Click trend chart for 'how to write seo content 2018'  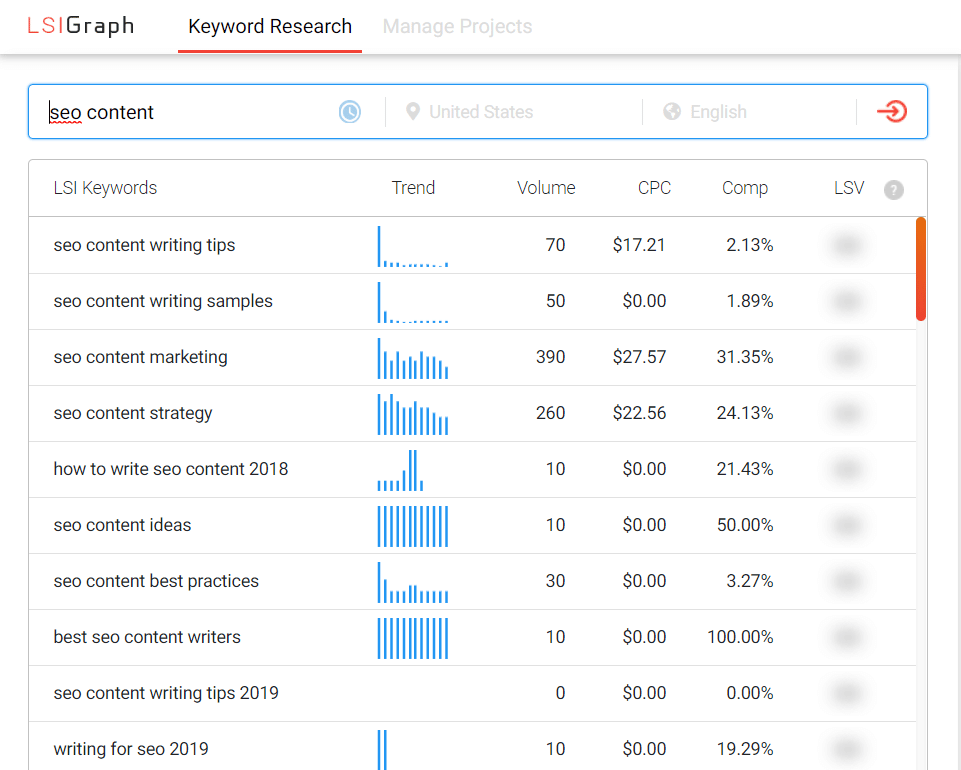400,470
